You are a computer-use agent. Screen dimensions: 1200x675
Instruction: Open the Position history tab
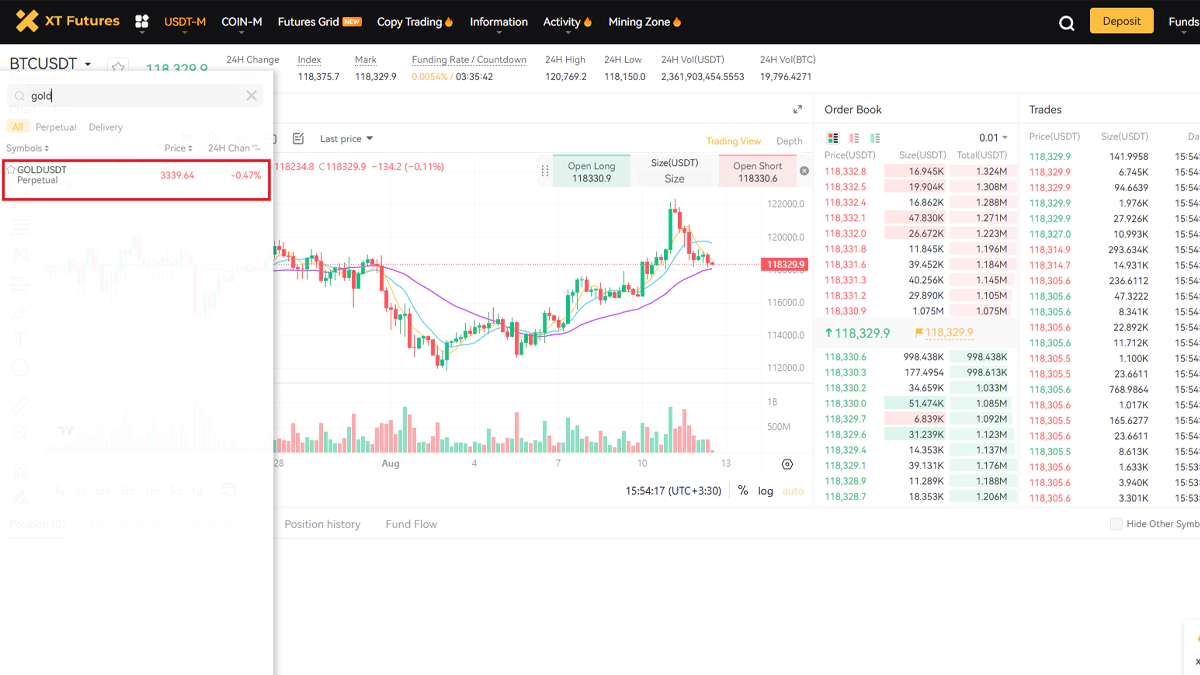(322, 524)
